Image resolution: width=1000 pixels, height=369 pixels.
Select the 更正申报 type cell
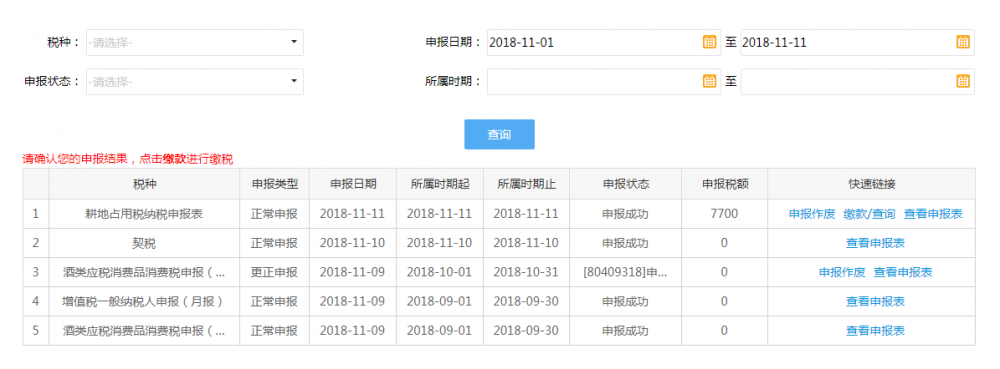pos(274,272)
